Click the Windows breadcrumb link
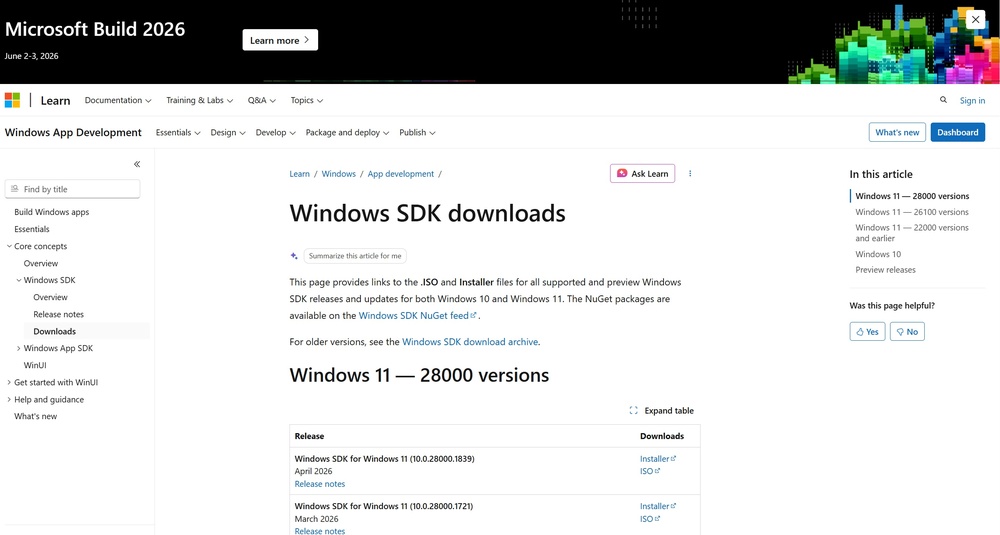The height and width of the screenshot is (535, 1000). click(339, 173)
